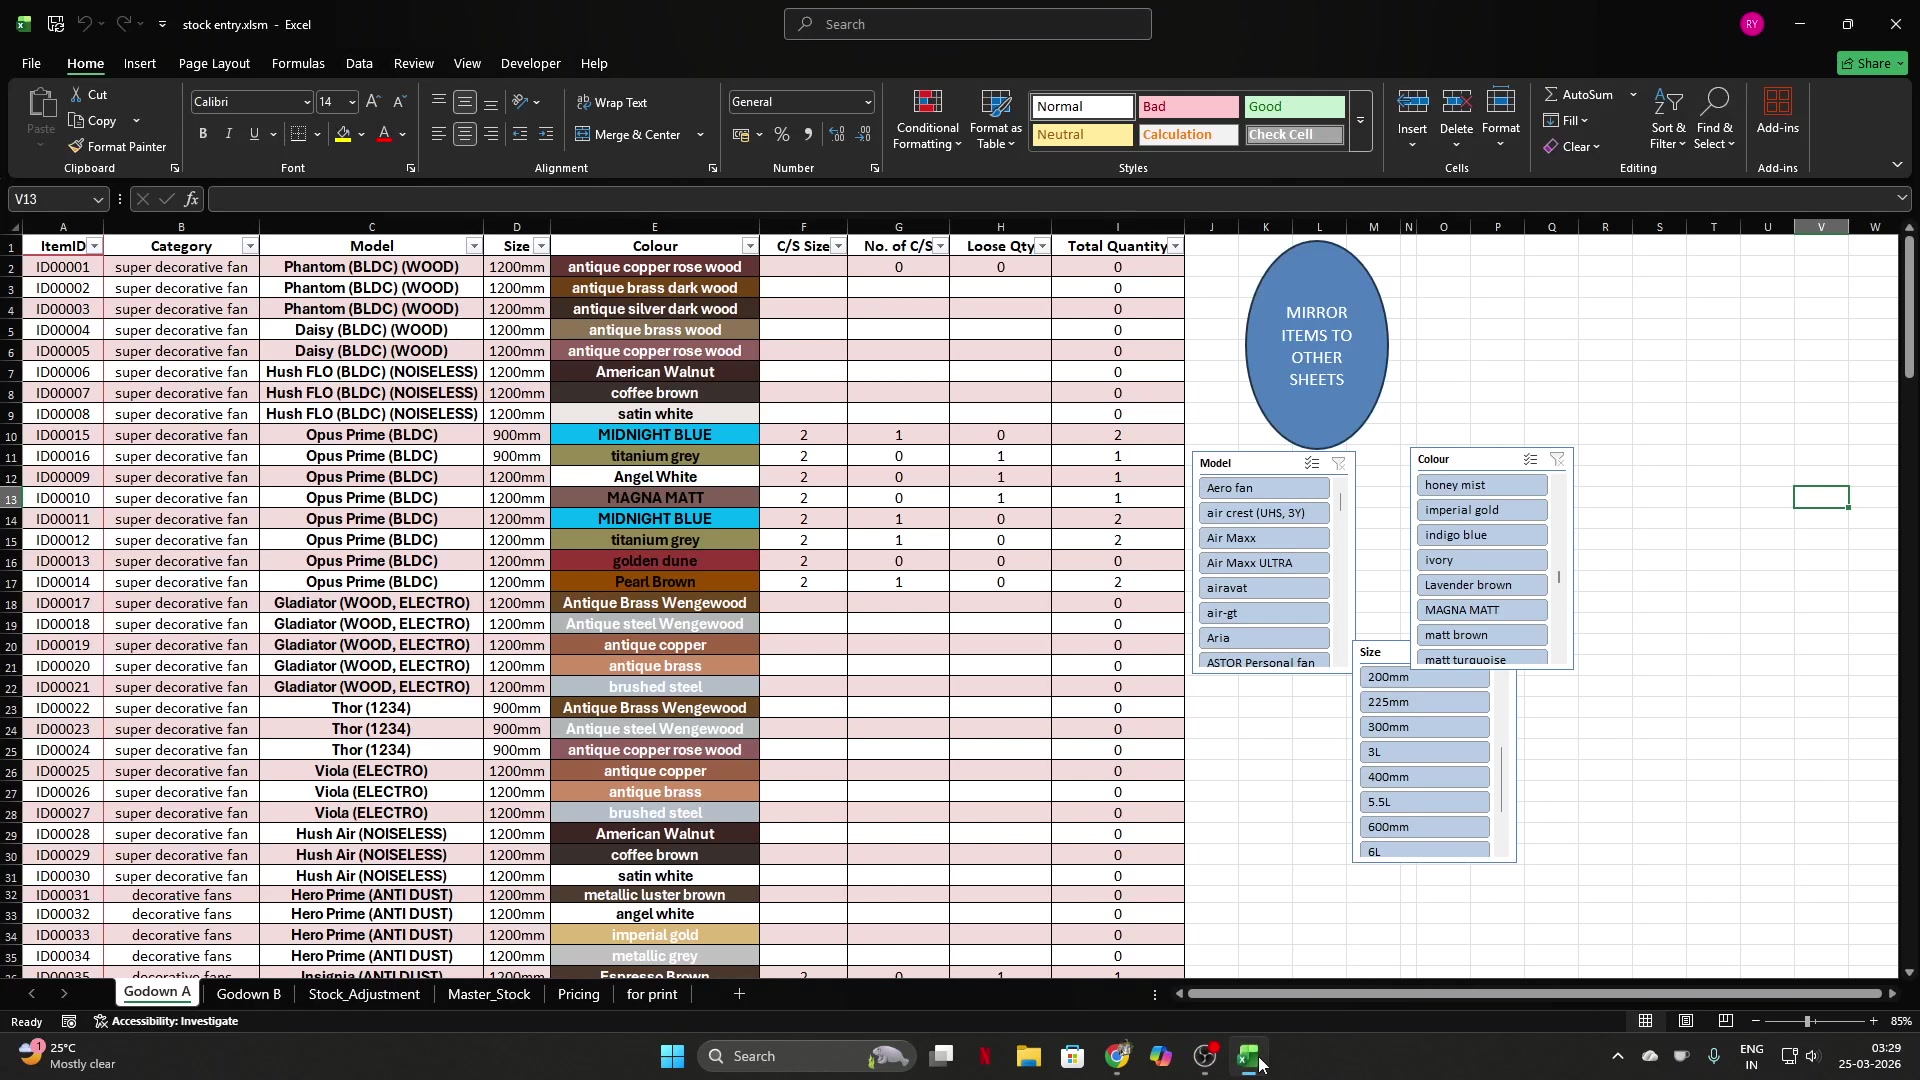The width and height of the screenshot is (1920, 1080).
Task: Click Decrease Decimal button
Action: [864, 134]
